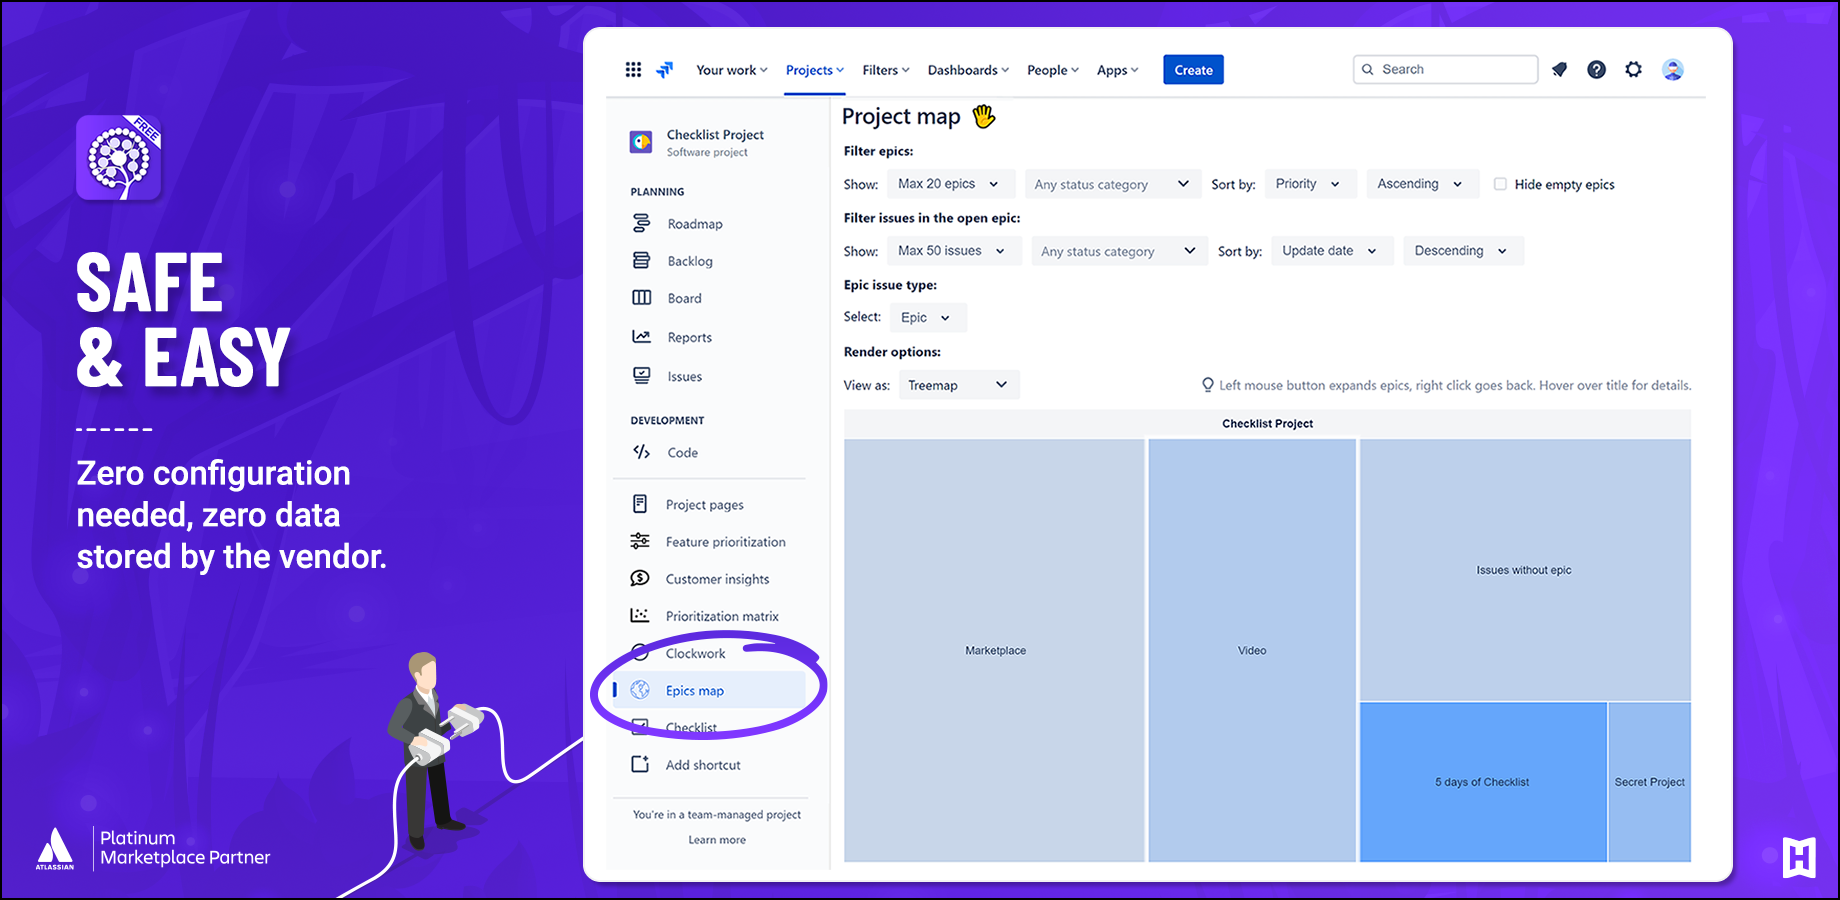Open the Max 20 epics dropdown

tap(951, 184)
